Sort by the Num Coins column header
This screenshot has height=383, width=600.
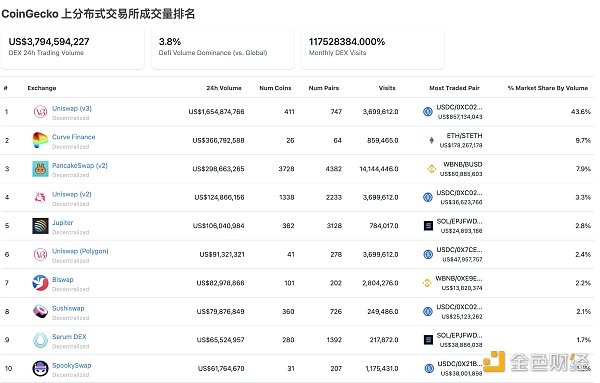coord(275,88)
